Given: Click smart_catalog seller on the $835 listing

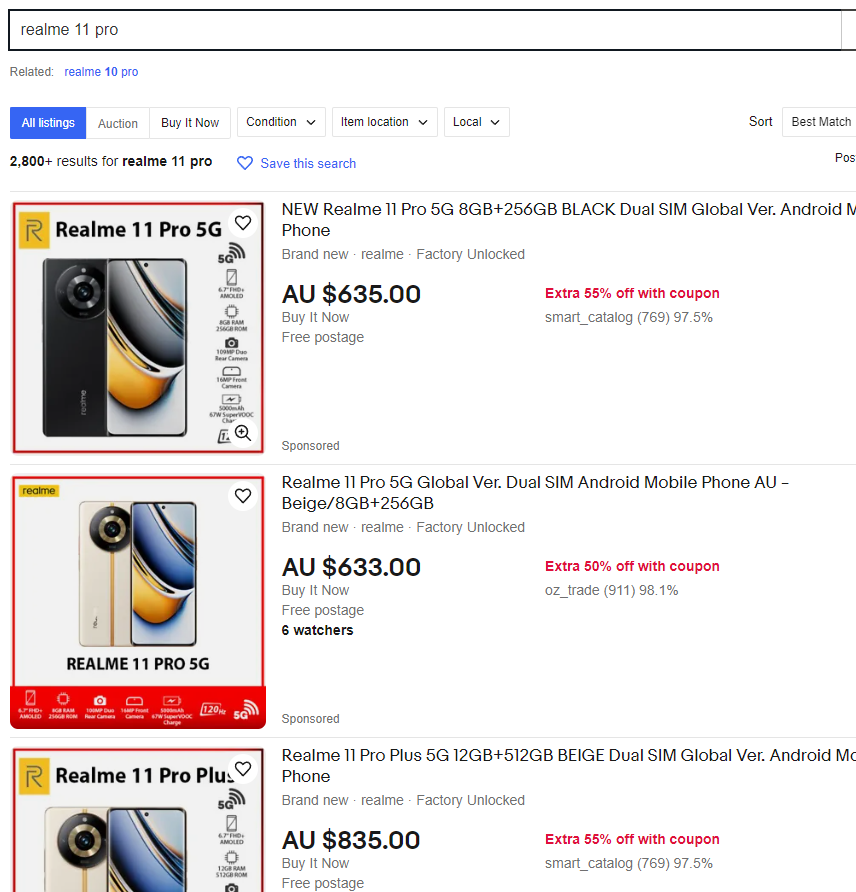Looking at the screenshot, I should coord(628,864).
